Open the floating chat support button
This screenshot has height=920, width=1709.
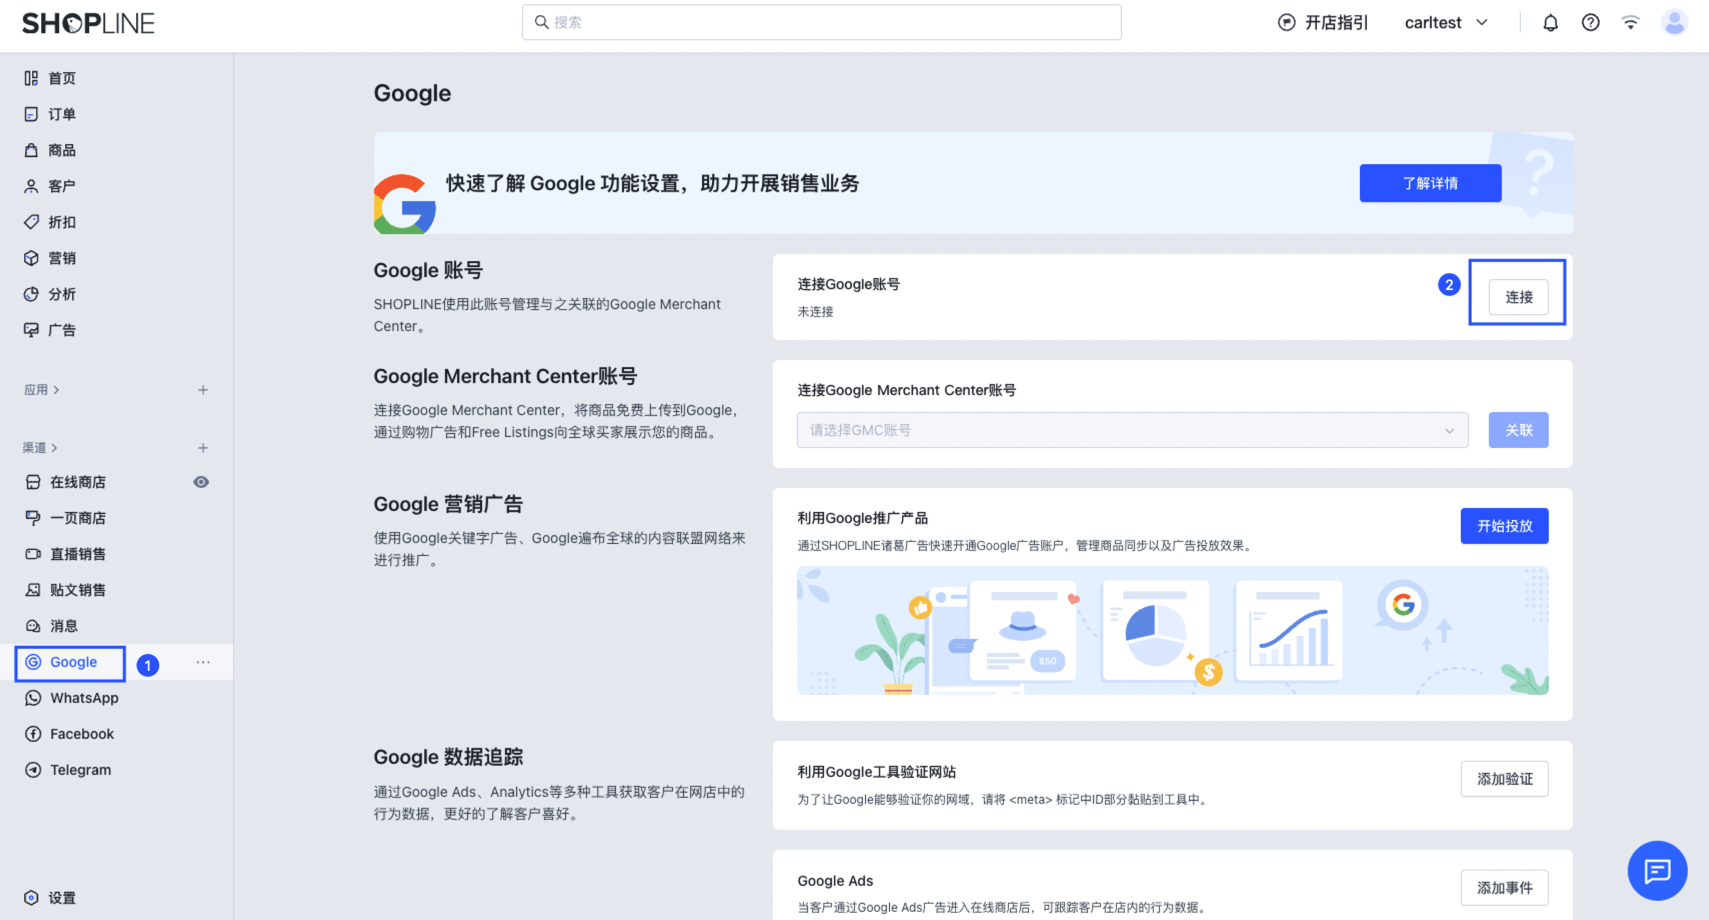(1657, 871)
